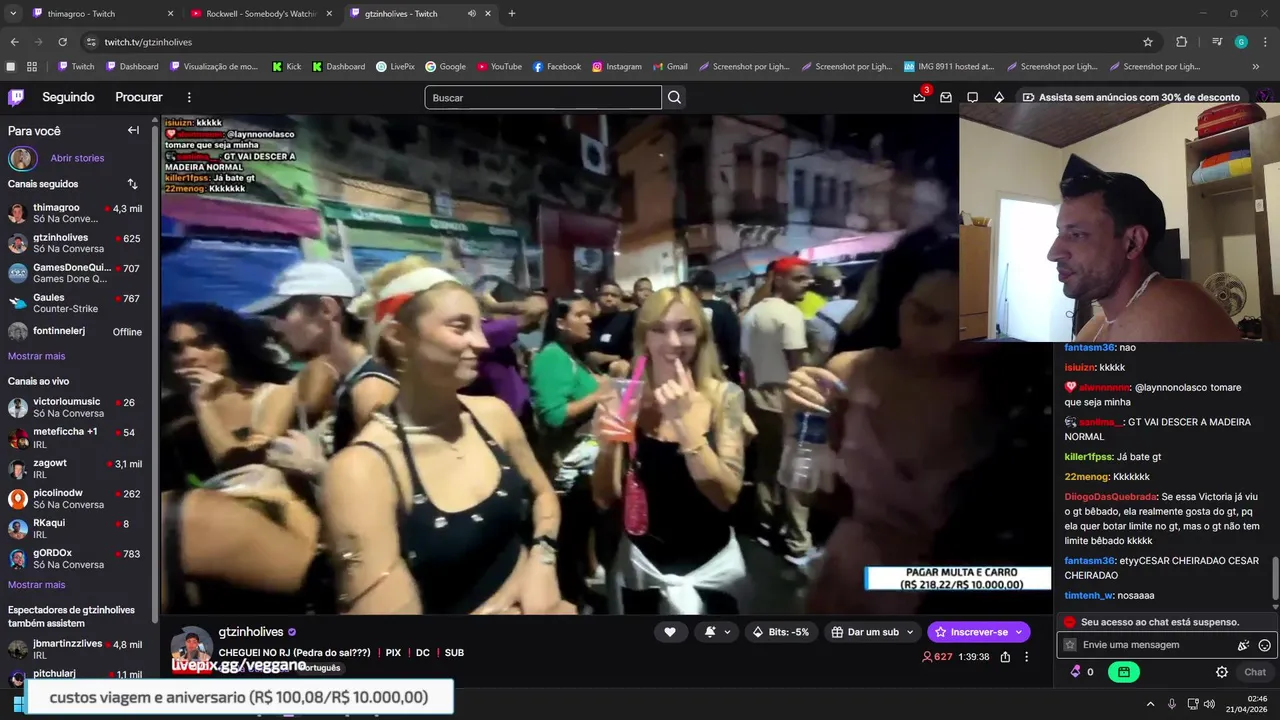Open the Chrome apps grid shortcut
Viewport: 1280px width, 720px height.
[32, 67]
